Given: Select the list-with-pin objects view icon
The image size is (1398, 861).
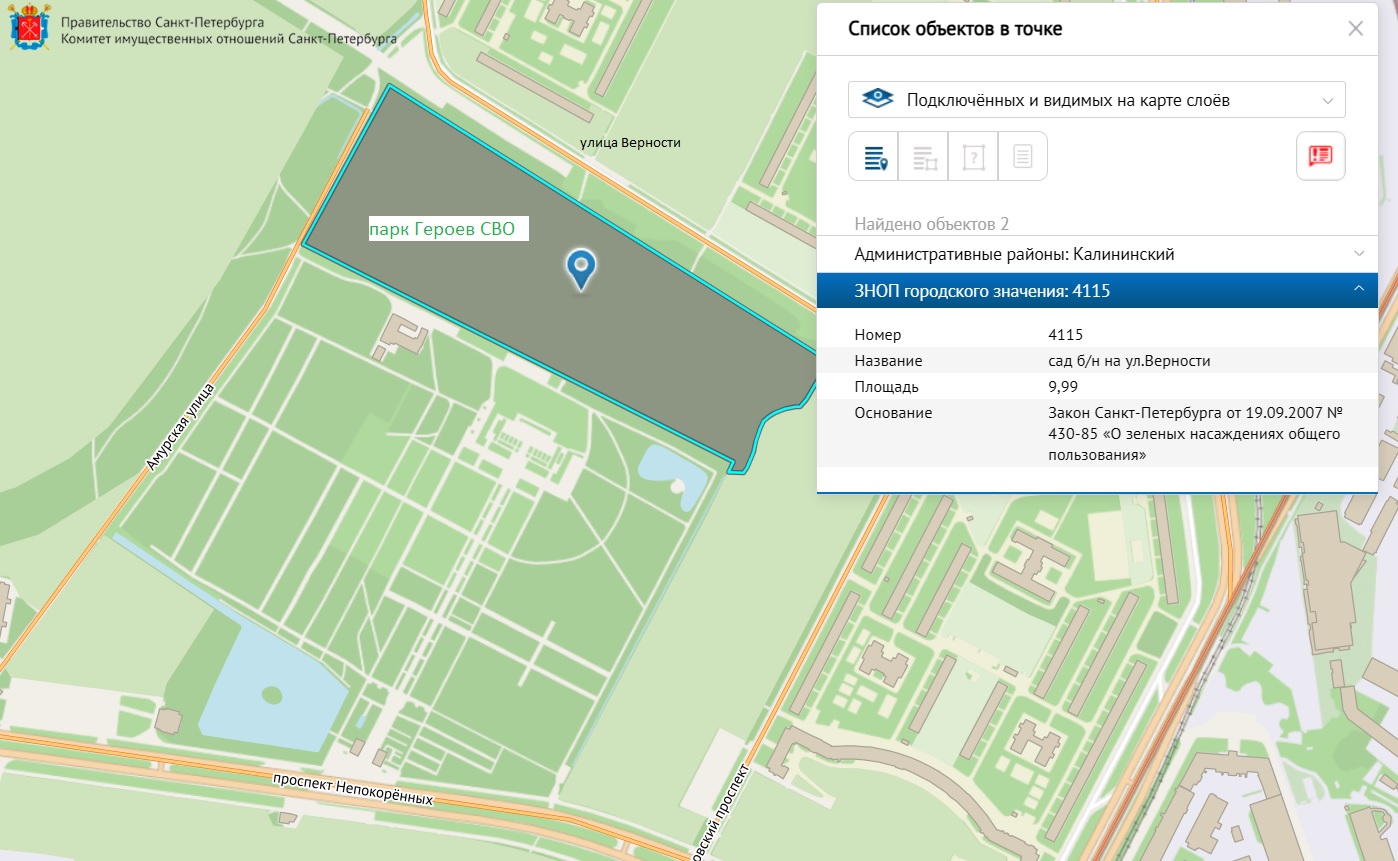Looking at the screenshot, I should point(874,156).
